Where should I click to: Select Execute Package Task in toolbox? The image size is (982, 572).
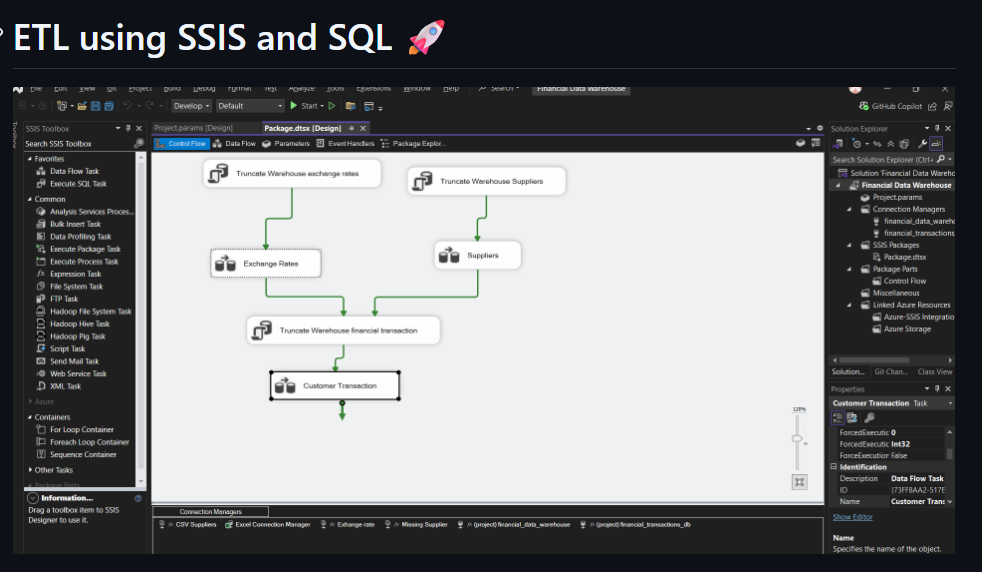[85, 249]
